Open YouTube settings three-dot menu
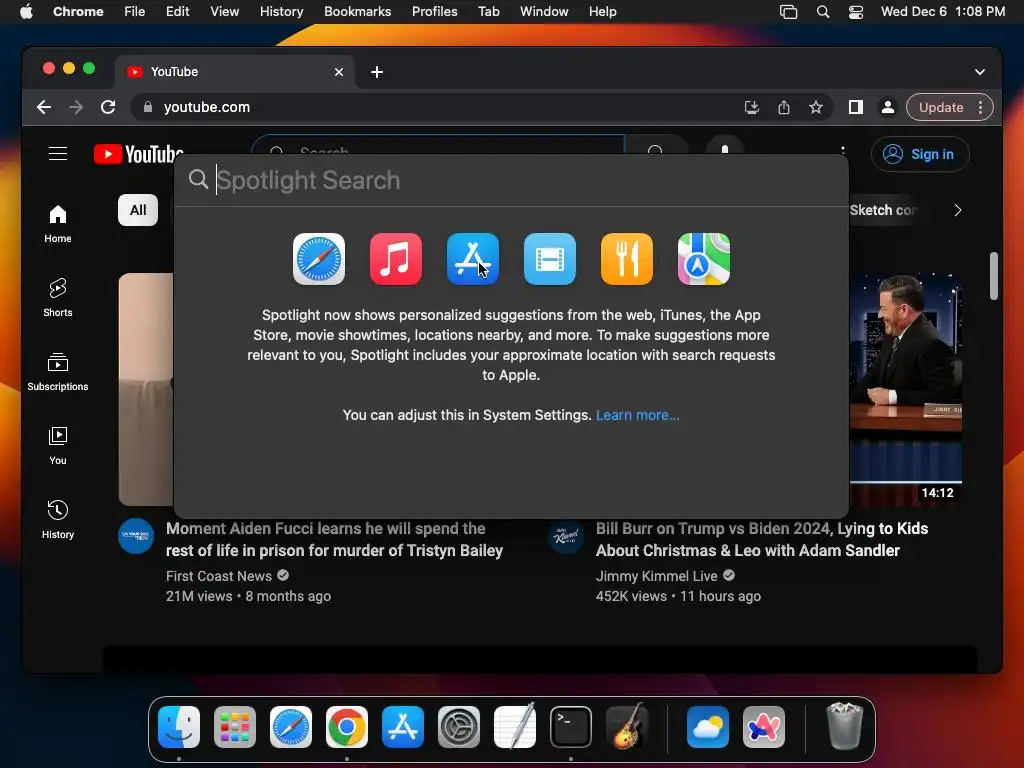 click(843, 151)
